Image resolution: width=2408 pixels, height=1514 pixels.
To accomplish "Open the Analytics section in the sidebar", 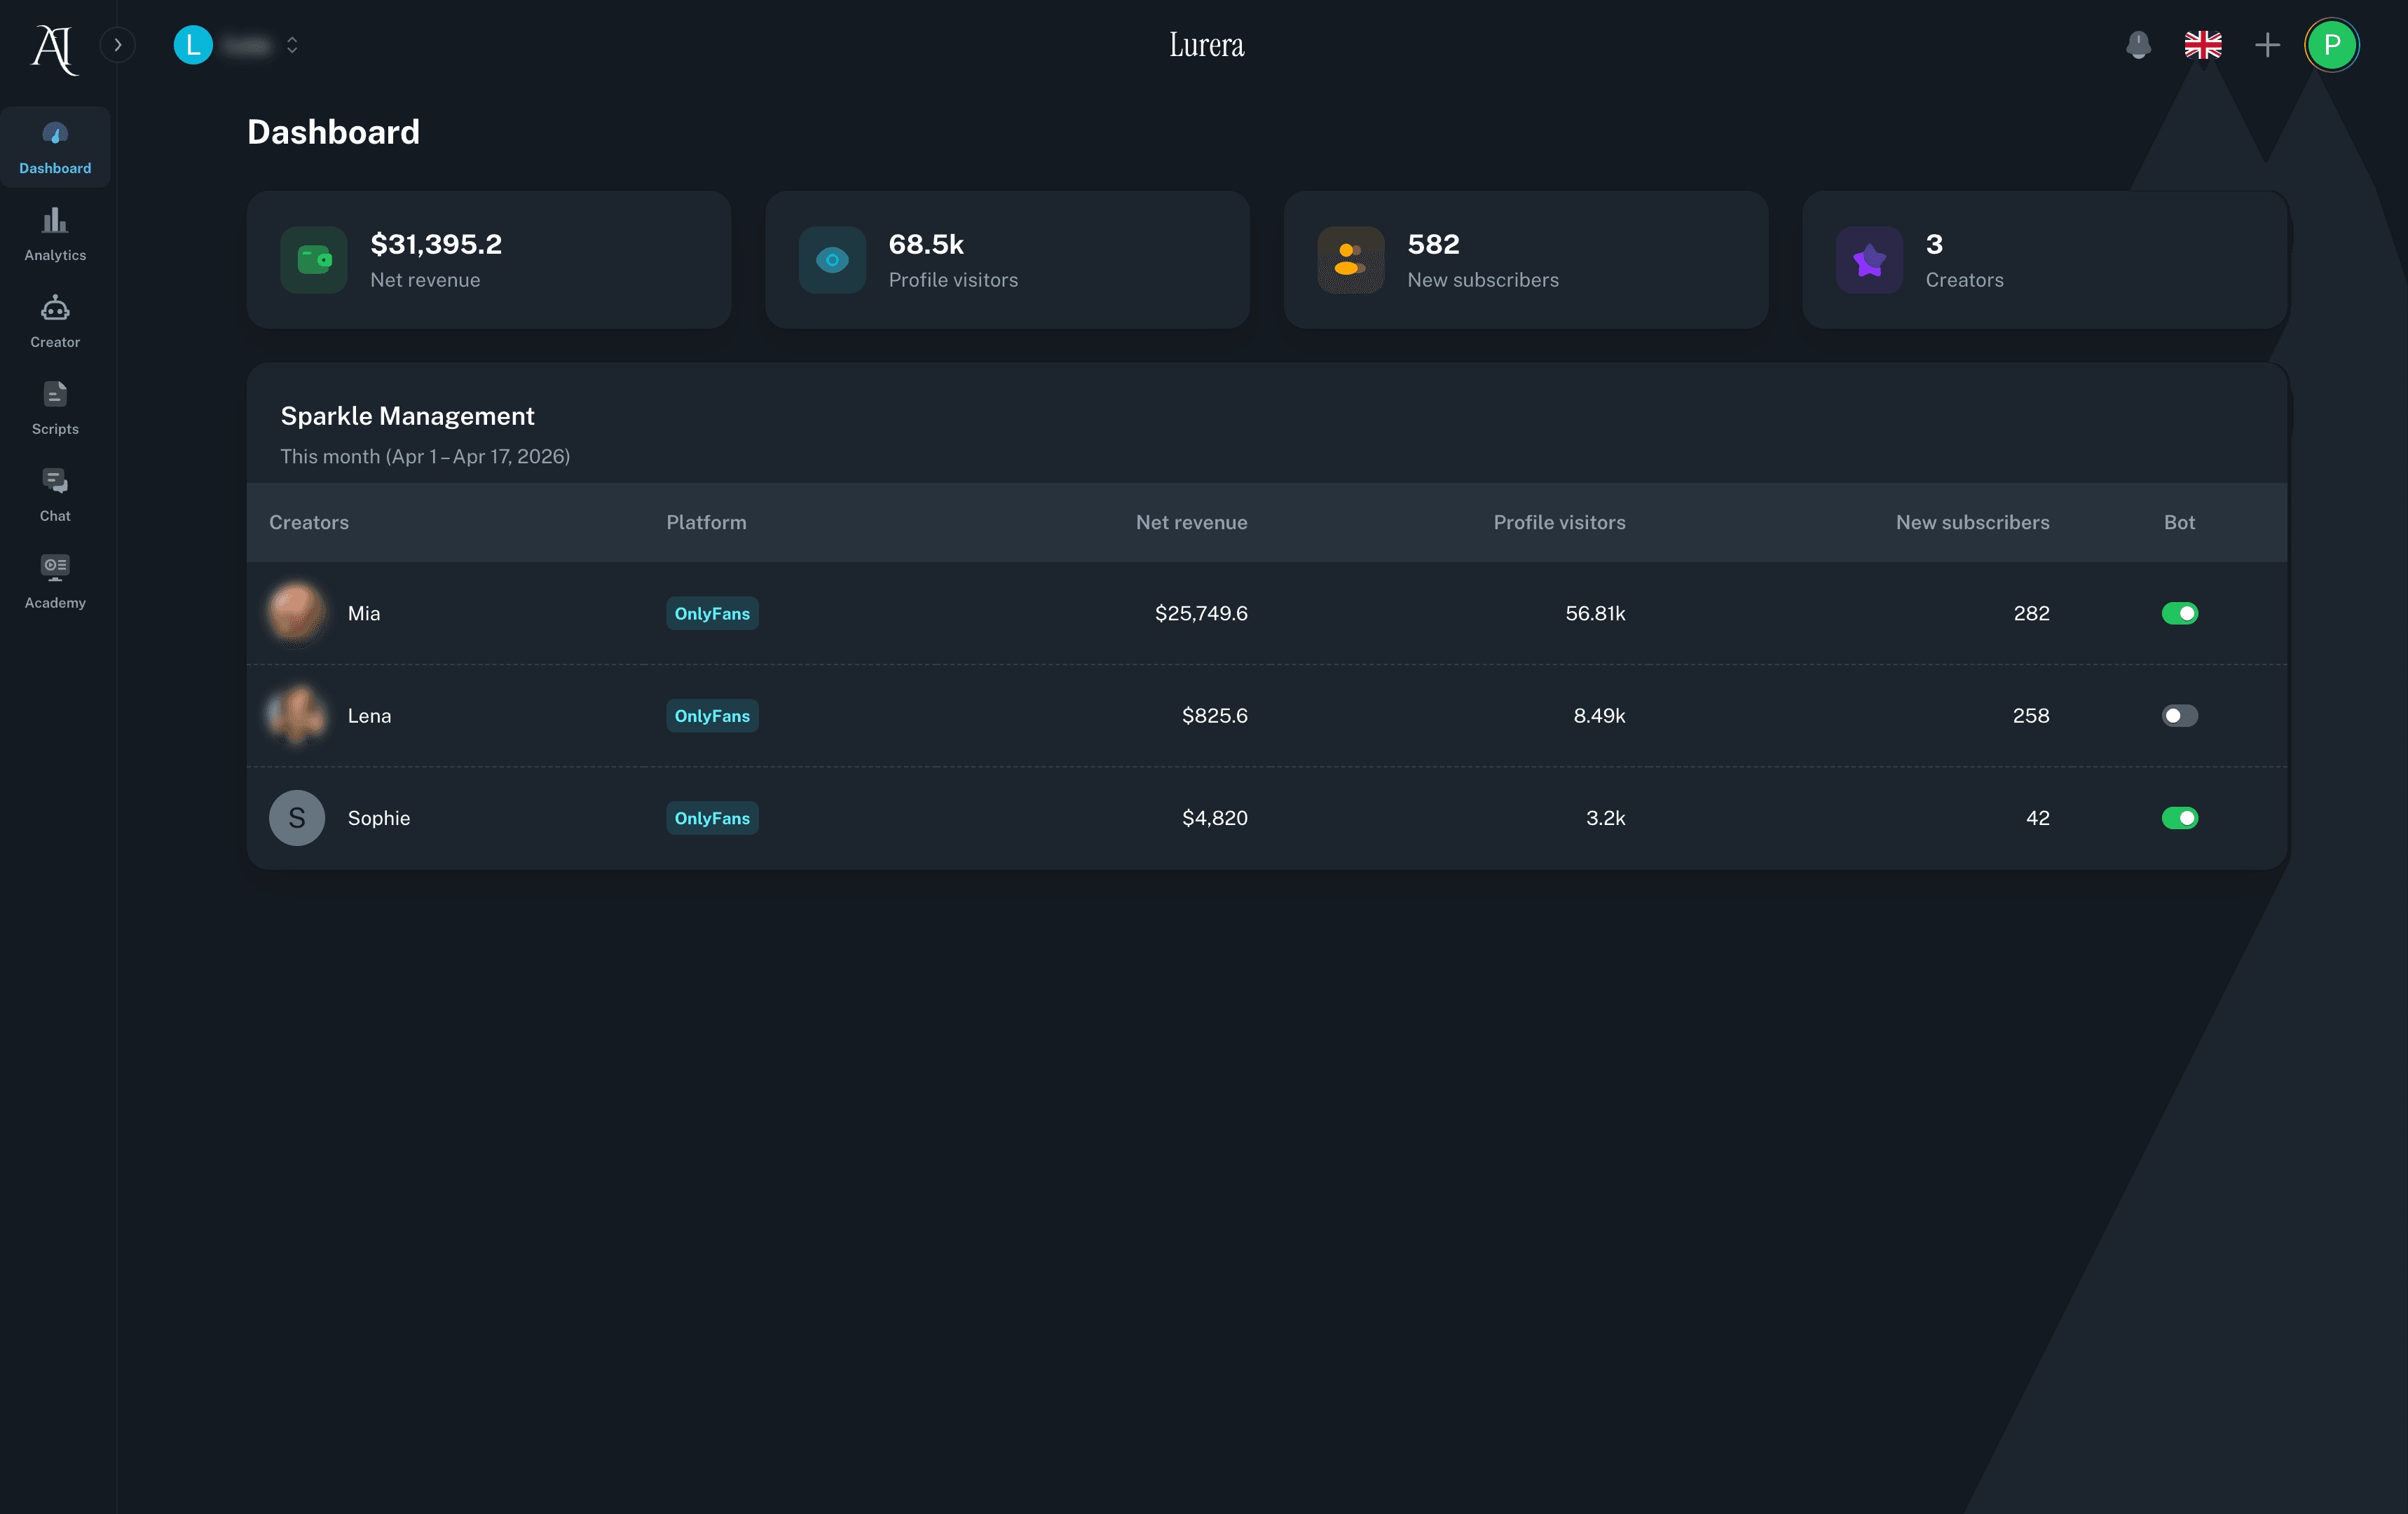I will point(55,233).
